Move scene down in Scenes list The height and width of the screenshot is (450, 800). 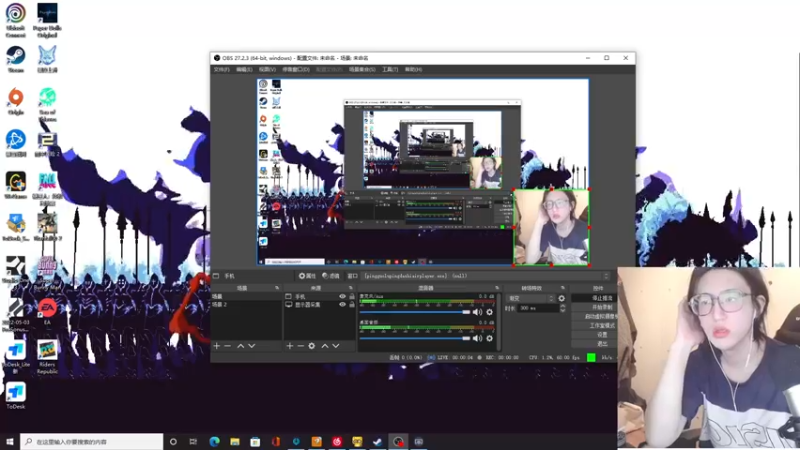point(252,346)
